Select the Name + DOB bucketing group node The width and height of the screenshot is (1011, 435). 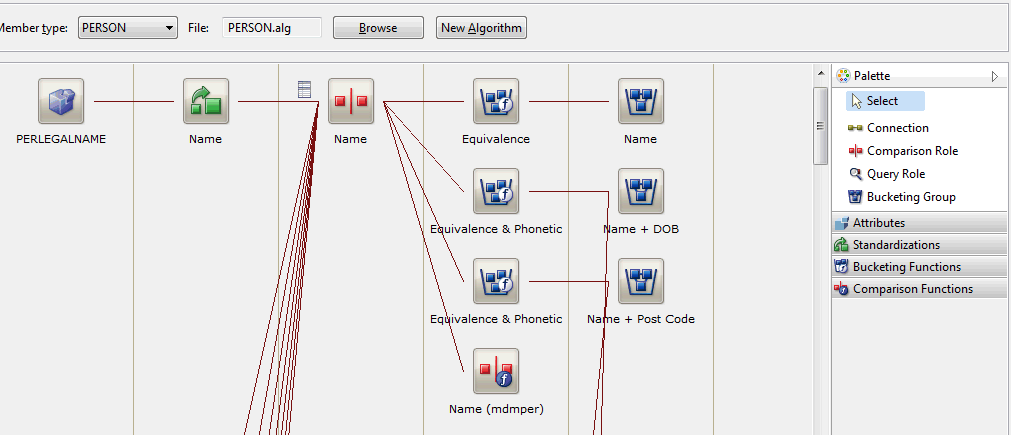coord(640,191)
